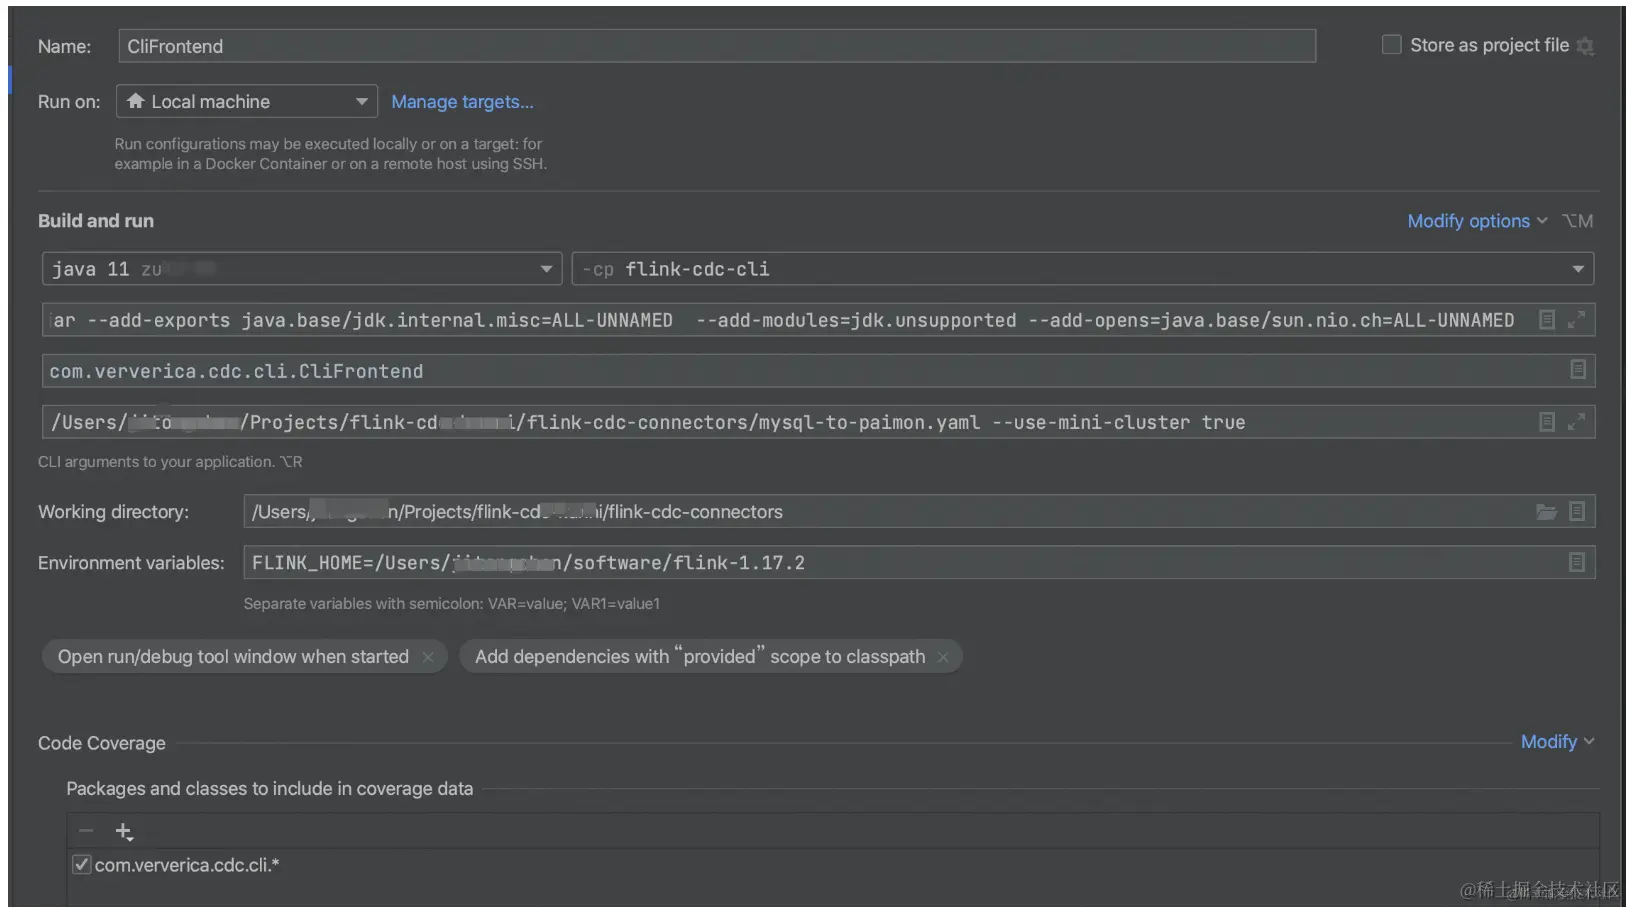Uncheck the com.ververica.cdc.cli.* coverage checkbox

click(x=82, y=865)
